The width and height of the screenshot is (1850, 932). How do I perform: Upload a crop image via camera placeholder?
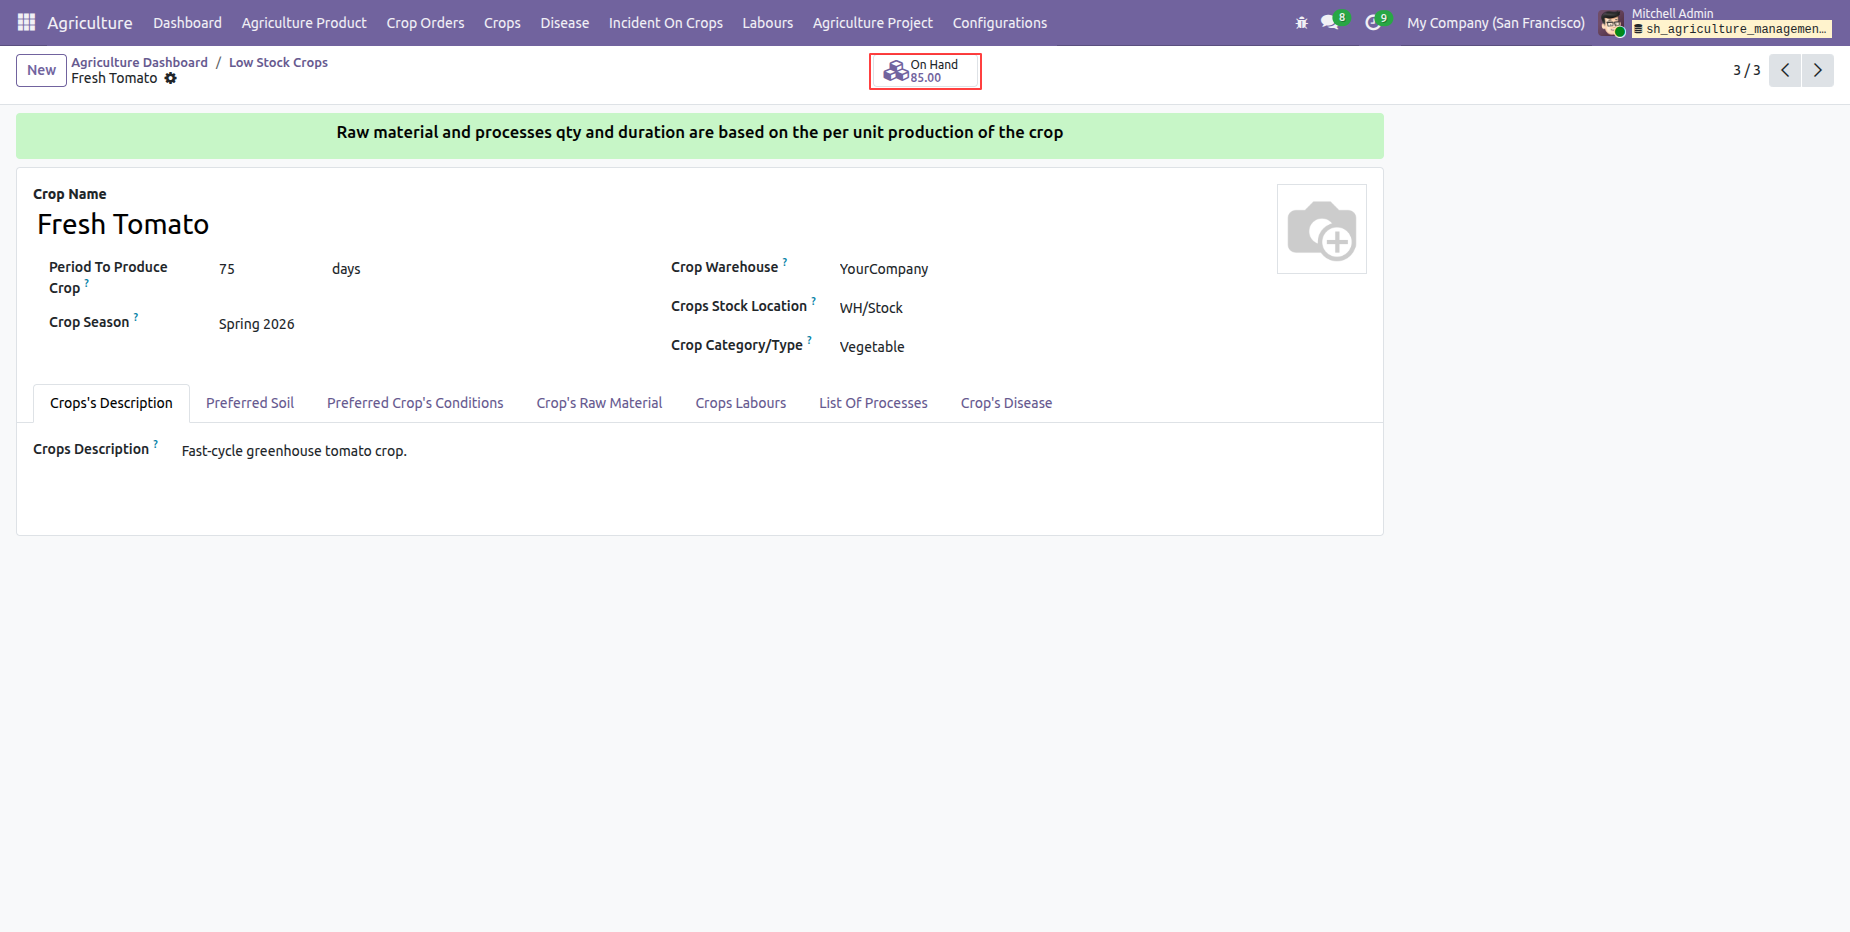coord(1321,229)
